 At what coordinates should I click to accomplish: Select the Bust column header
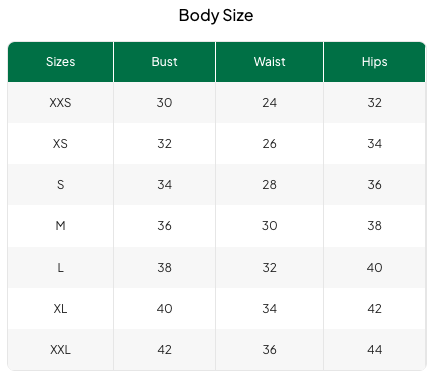tap(164, 62)
